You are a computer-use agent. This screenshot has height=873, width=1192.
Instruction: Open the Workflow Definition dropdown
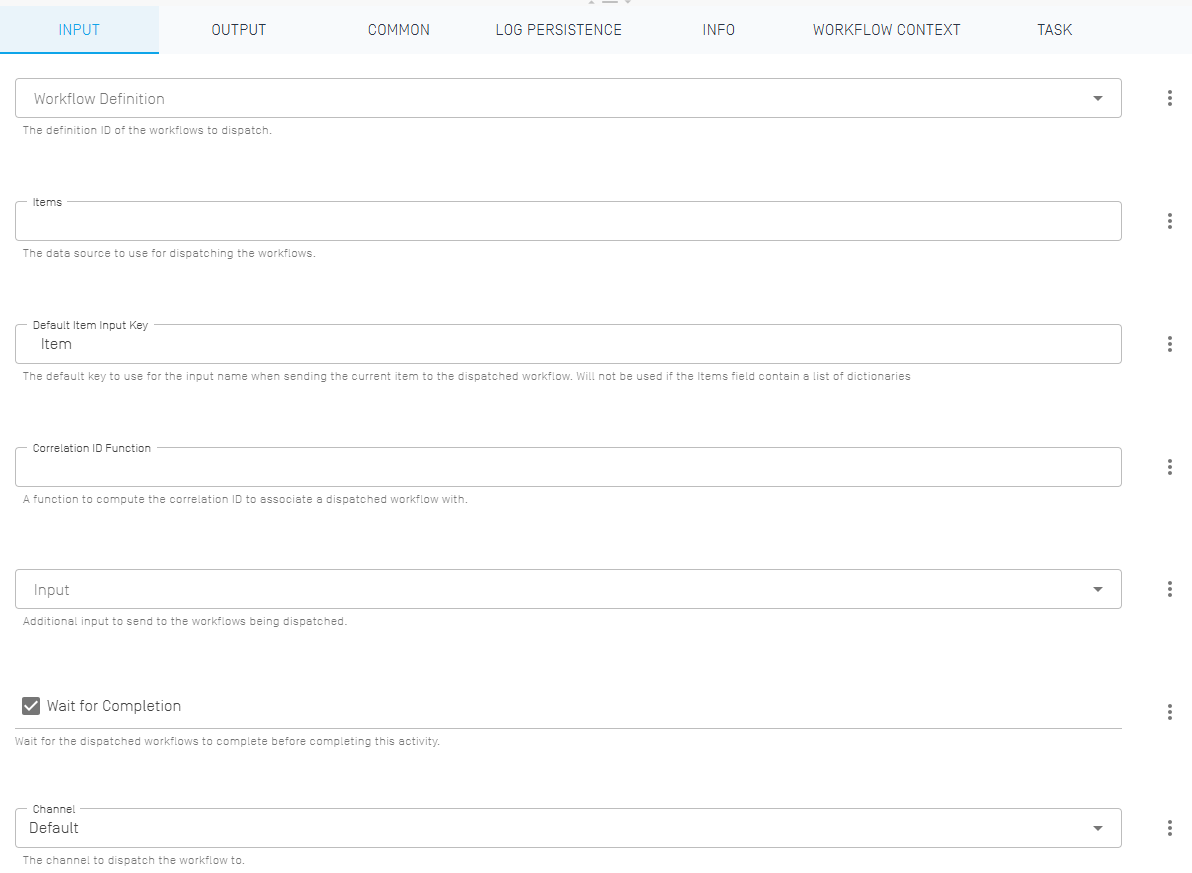(1097, 98)
